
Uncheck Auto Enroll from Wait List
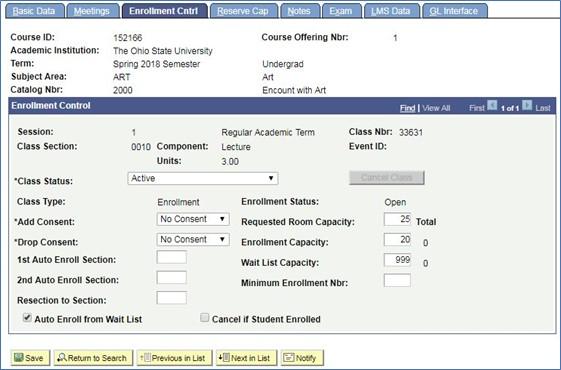(27, 317)
